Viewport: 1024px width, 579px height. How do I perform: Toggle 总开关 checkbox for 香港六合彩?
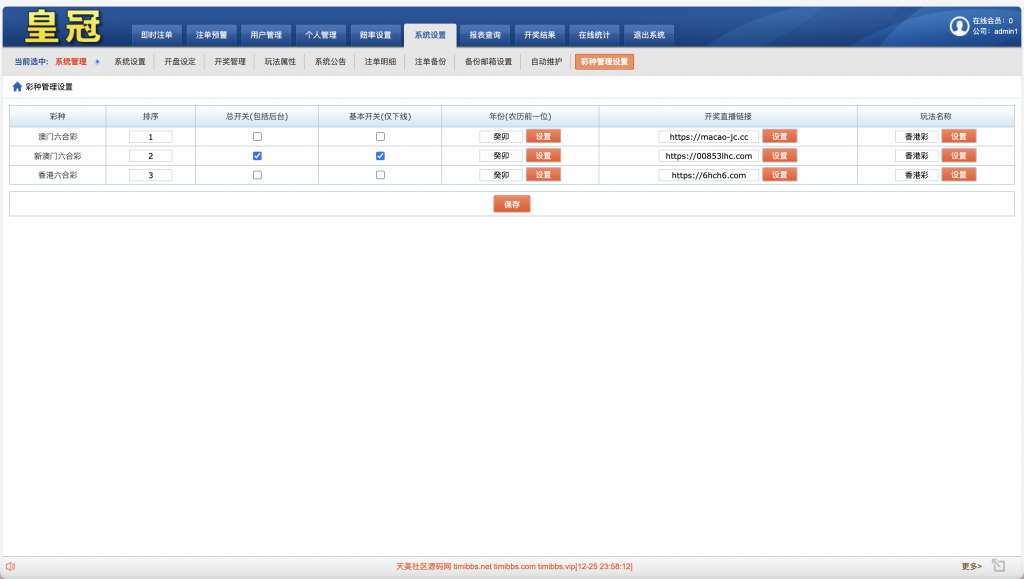pyautogui.click(x=257, y=175)
